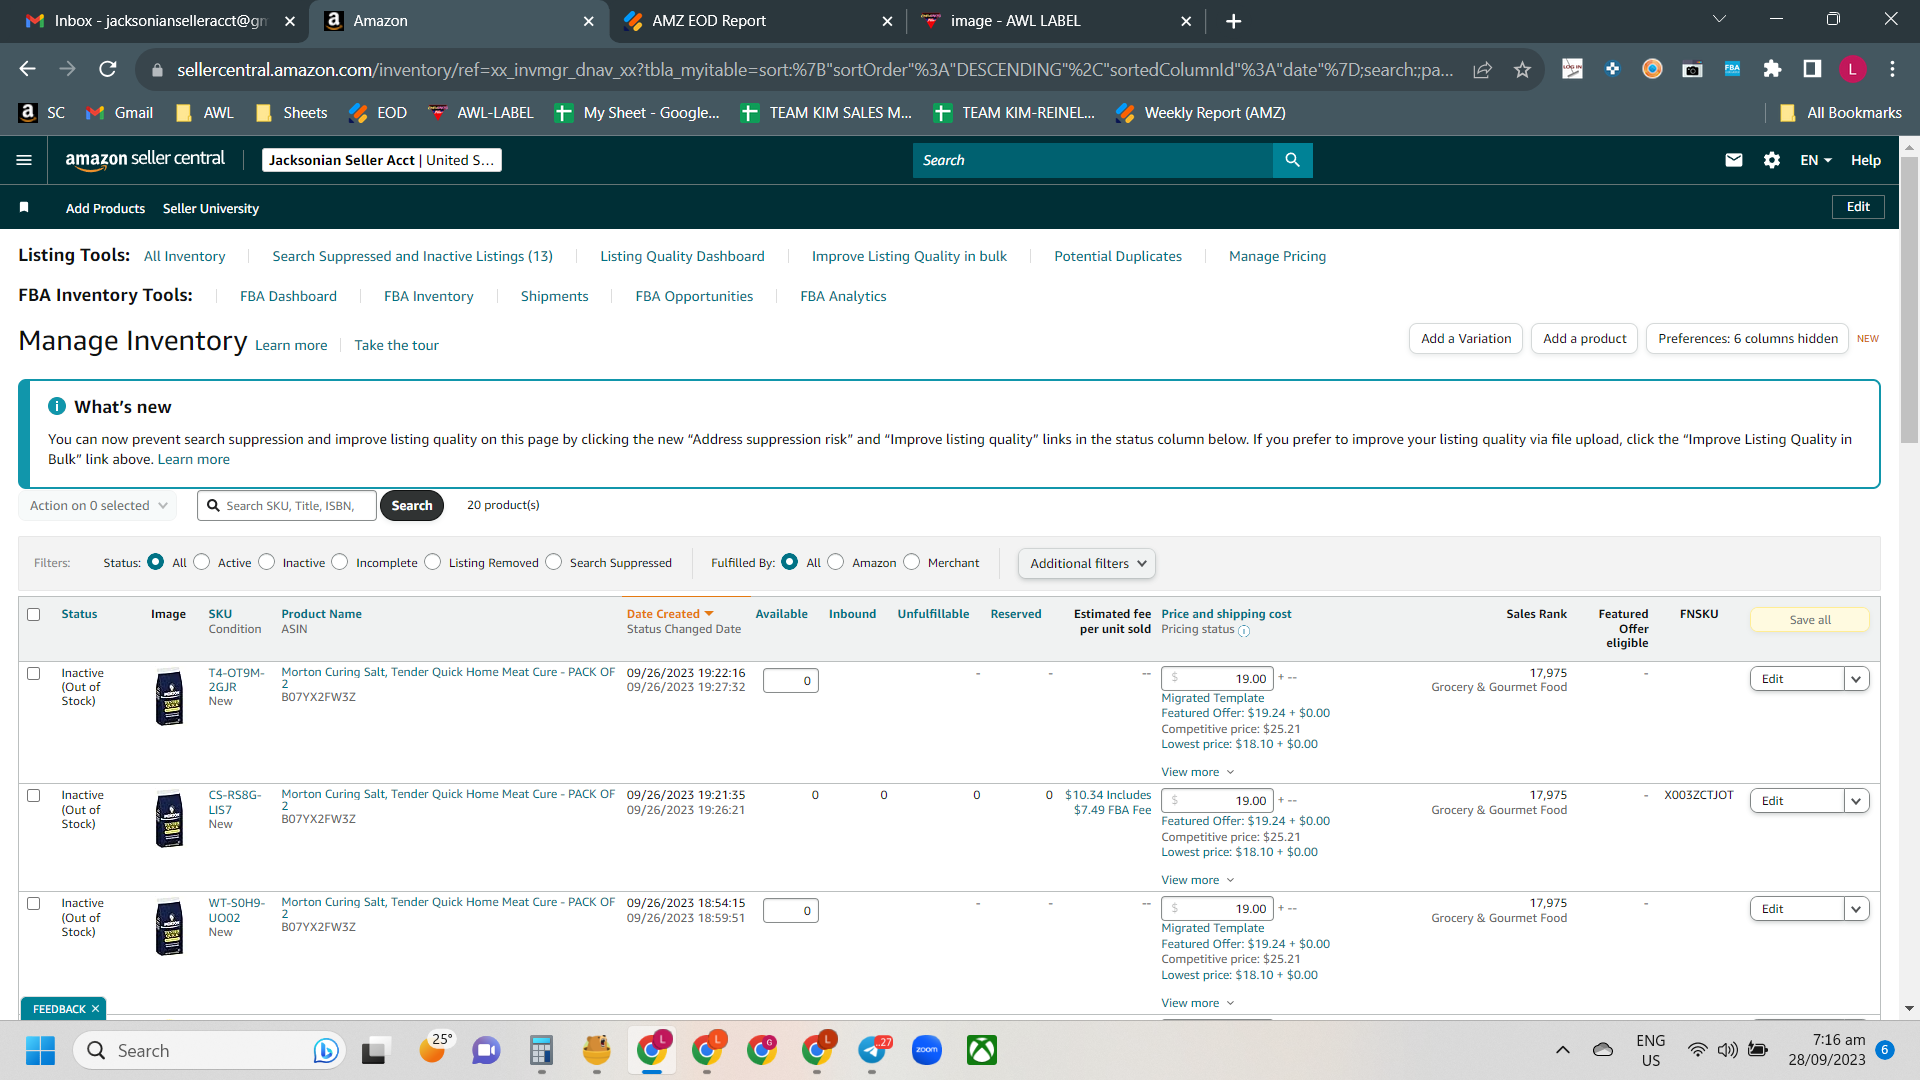Click the Save all button

click(x=1810, y=620)
